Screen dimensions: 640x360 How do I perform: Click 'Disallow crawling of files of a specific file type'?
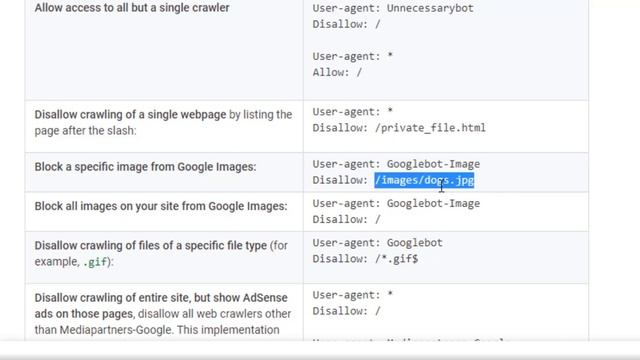click(151, 246)
